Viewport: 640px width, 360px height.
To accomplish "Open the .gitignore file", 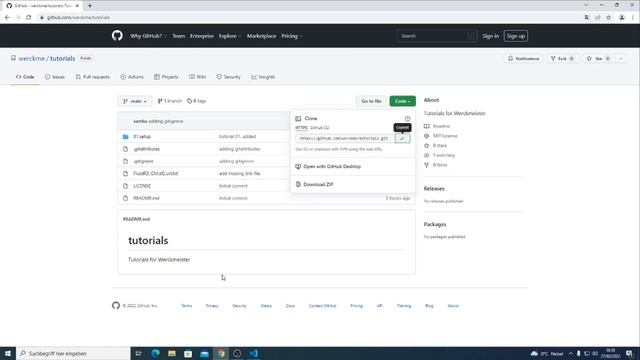I will tap(143, 161).
